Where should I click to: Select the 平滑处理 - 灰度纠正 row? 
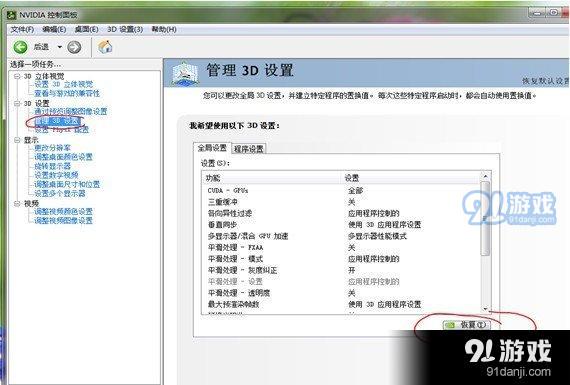[341, 270]
